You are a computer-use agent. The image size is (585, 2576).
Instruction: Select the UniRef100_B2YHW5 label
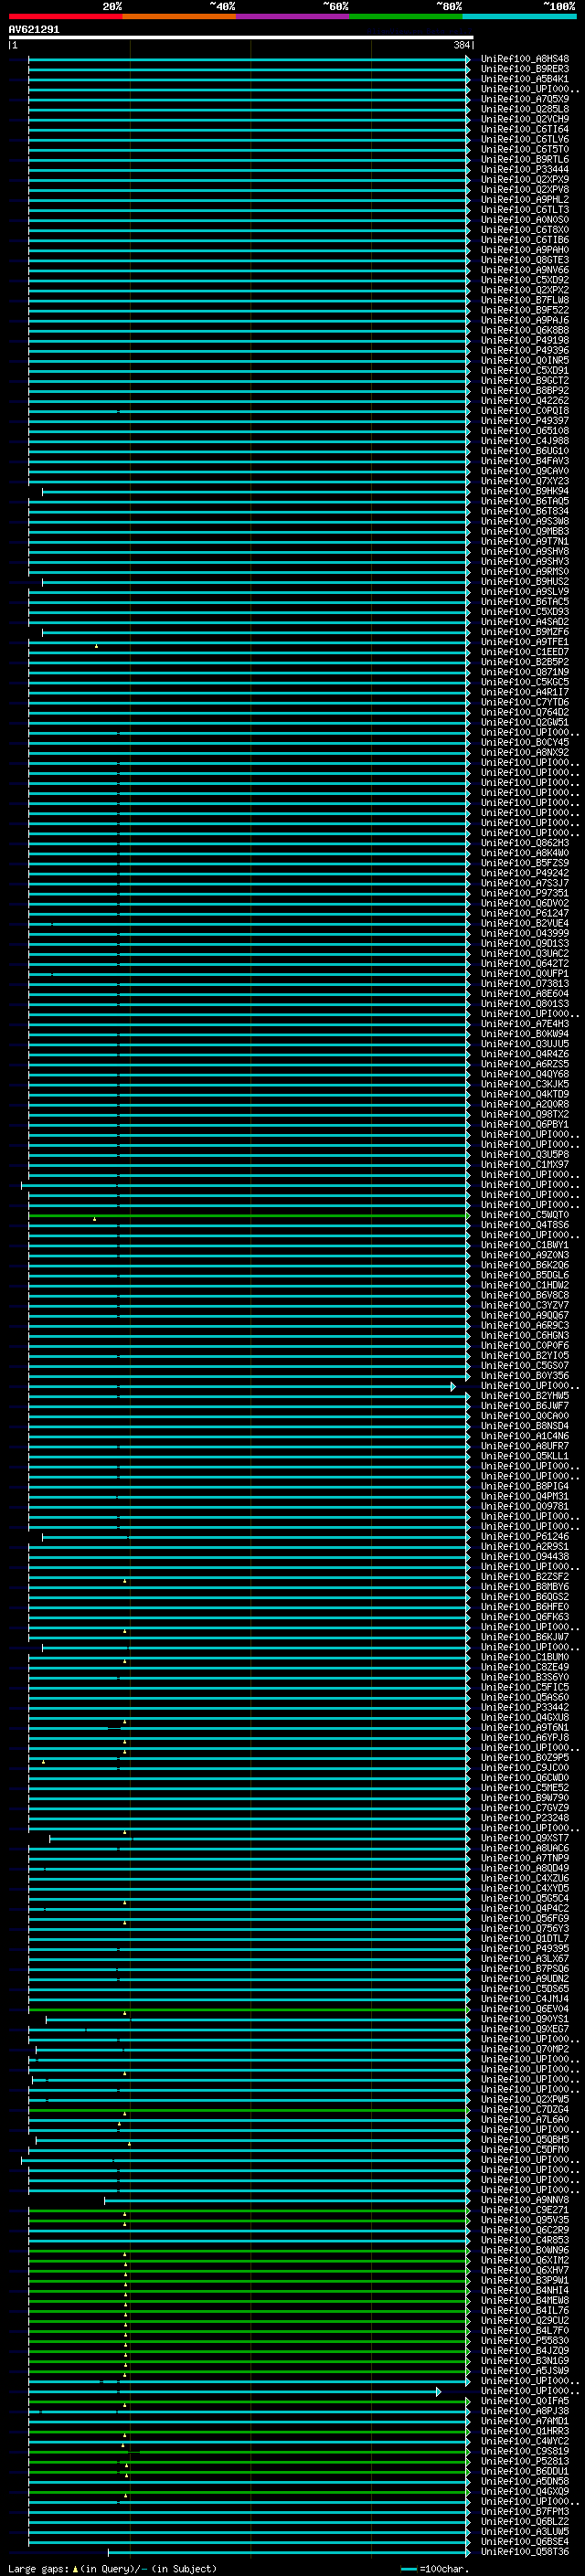pyautogui.click(x=524, y=1396)
